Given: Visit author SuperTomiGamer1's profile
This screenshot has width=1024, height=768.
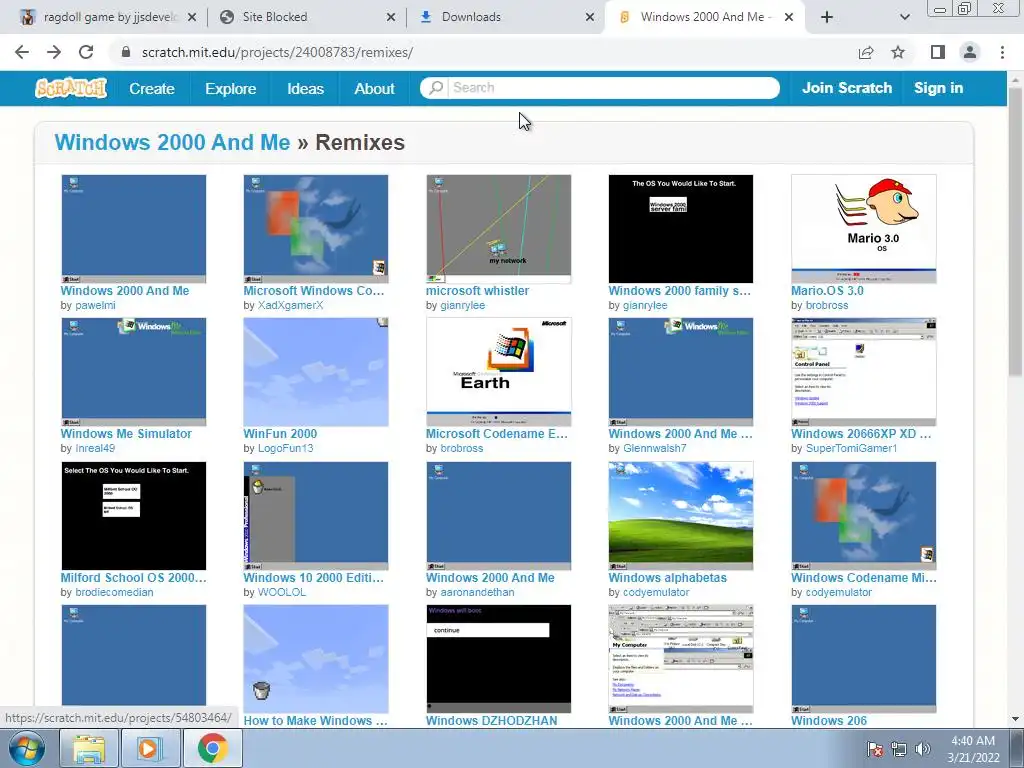Looking at the screenshot, I should (852, 448).
